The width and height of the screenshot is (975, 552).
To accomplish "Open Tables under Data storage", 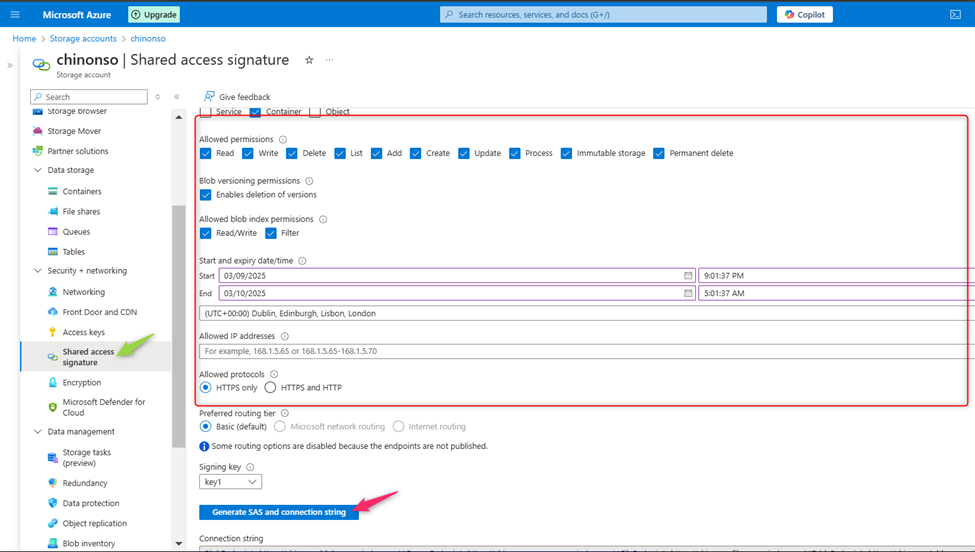I will point(73,252).
